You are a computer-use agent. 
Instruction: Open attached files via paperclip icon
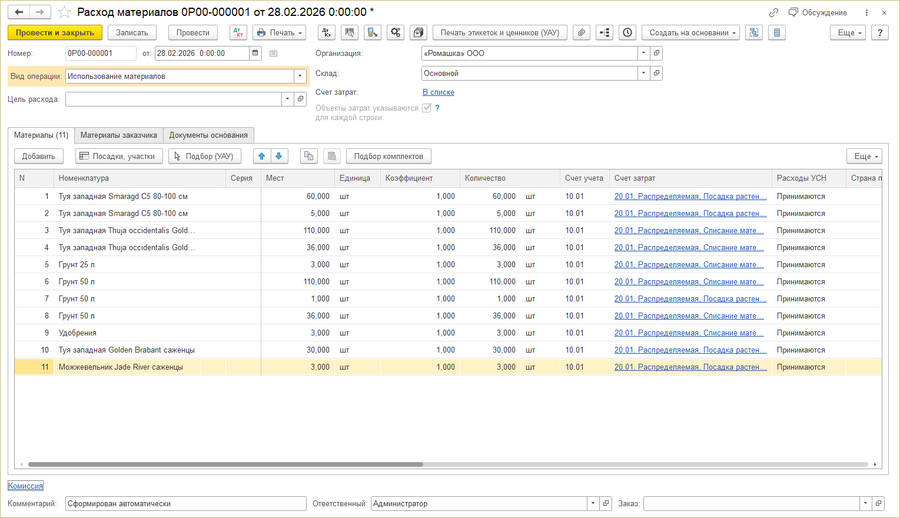pyautogui.click(x=581, y=33)
